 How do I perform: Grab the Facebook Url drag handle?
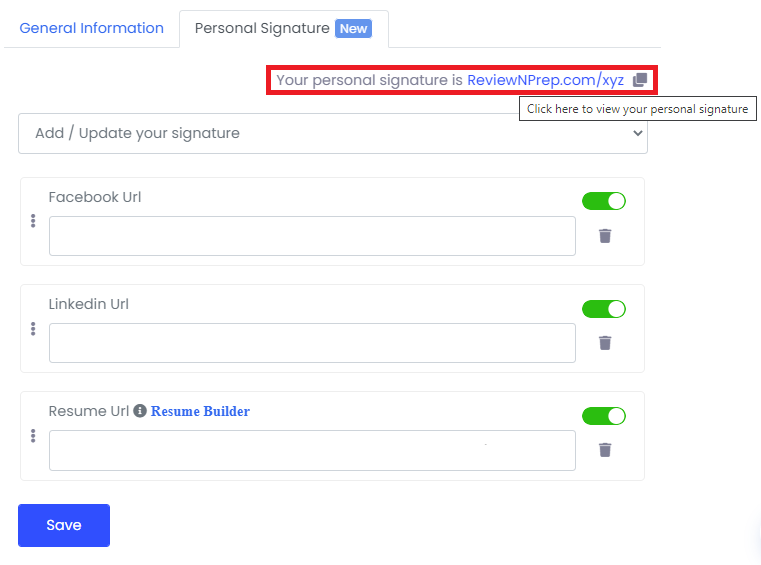pos(33,221)
